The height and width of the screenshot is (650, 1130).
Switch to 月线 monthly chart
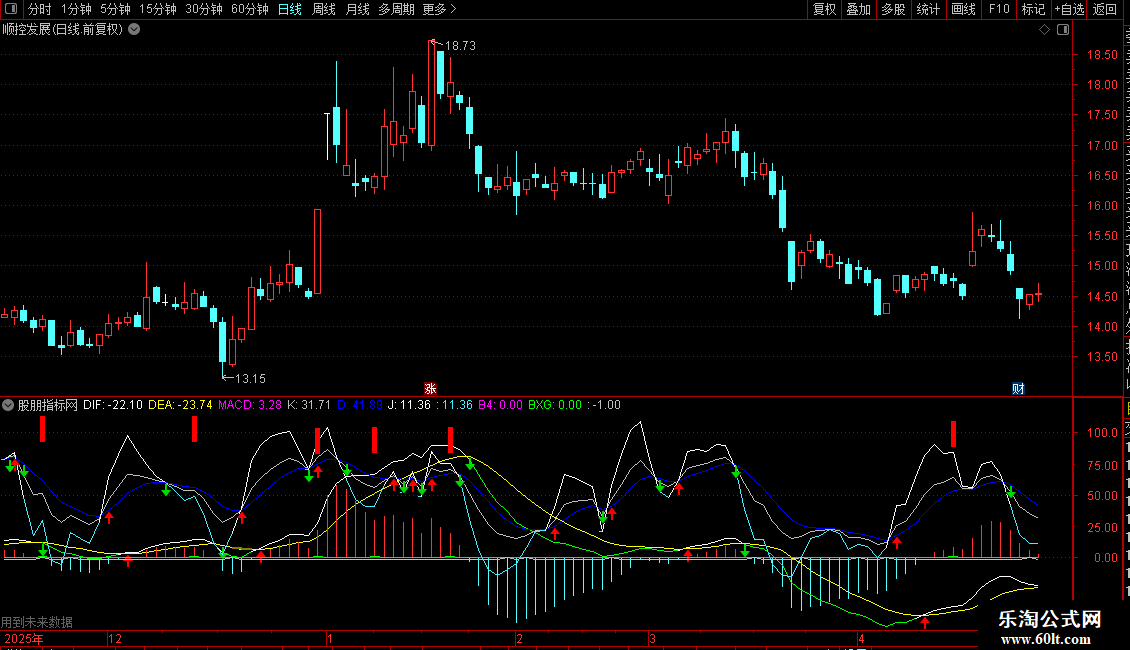357,9
